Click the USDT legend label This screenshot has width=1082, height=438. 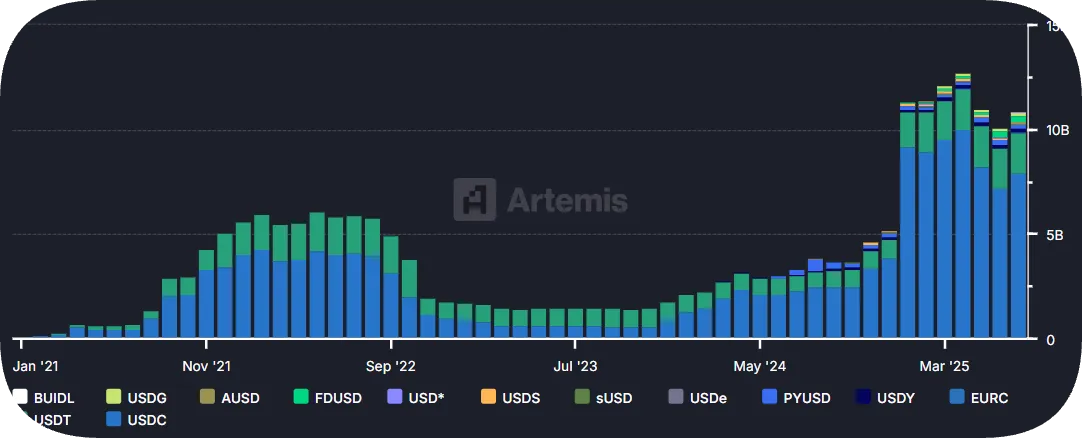[x=54, y=419]
